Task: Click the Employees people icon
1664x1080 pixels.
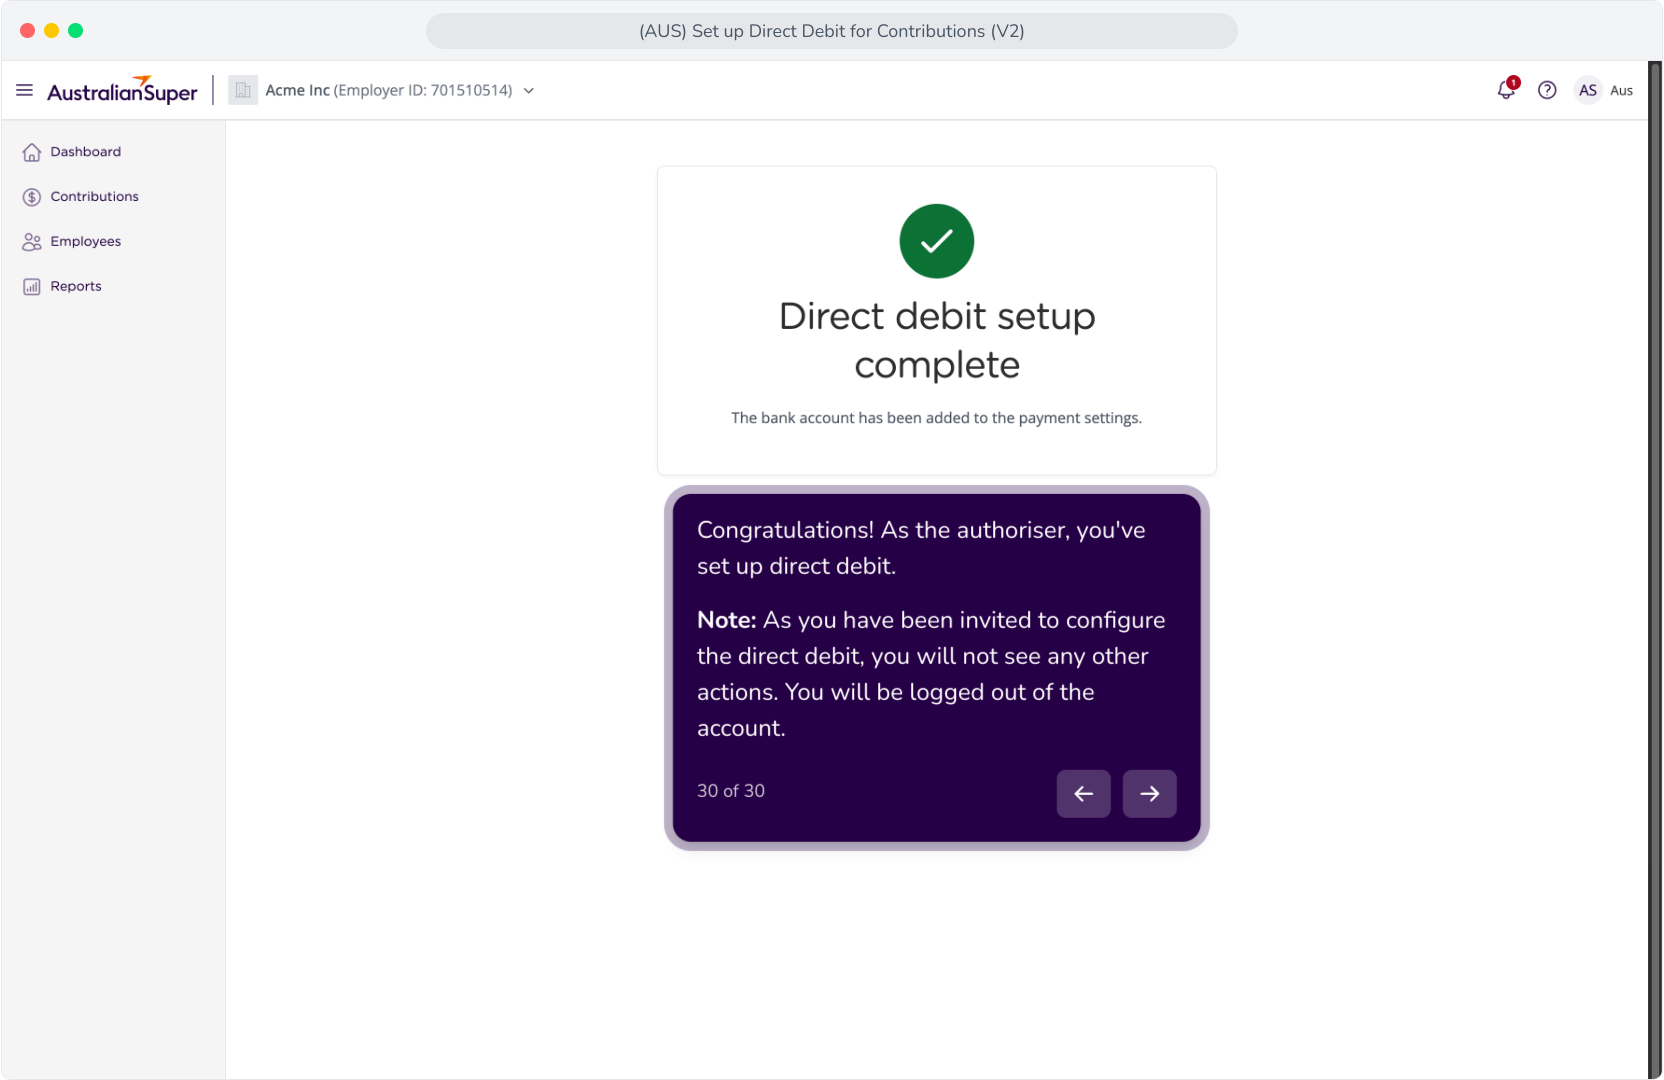Action: pos(32,242)
